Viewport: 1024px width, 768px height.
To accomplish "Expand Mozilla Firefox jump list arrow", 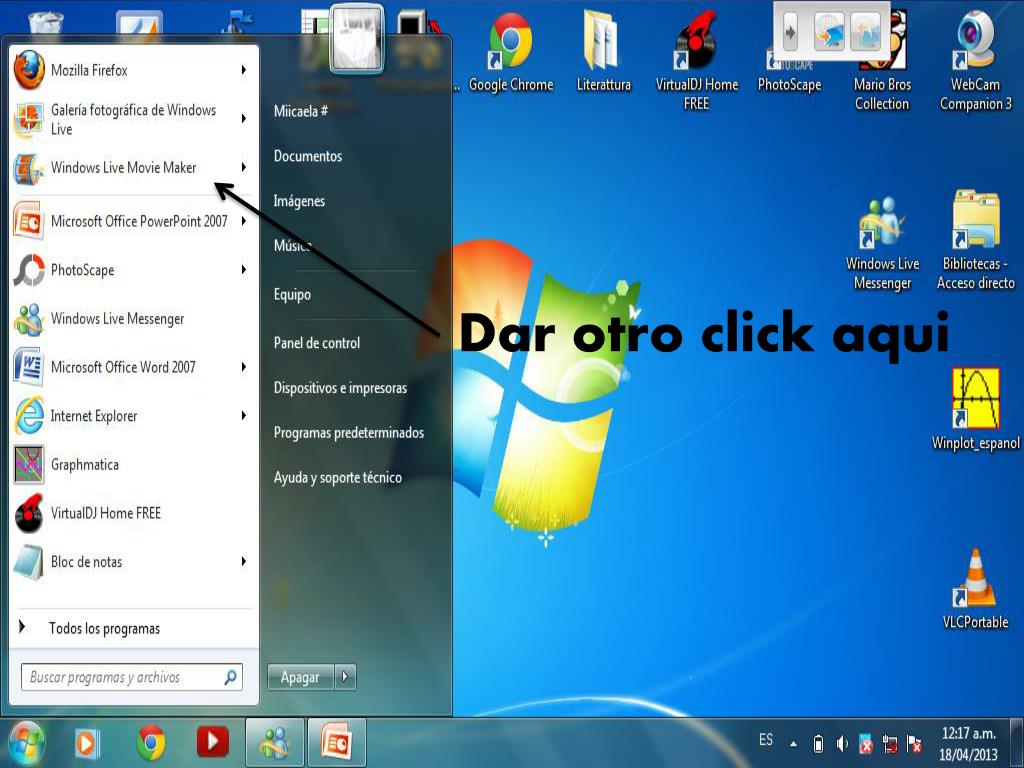I will (x=244, y=70).
